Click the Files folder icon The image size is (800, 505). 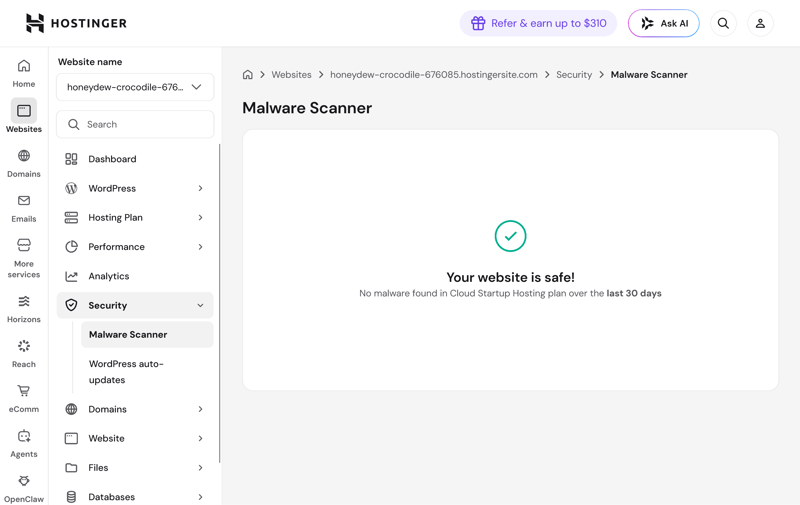tap(71, 467)
